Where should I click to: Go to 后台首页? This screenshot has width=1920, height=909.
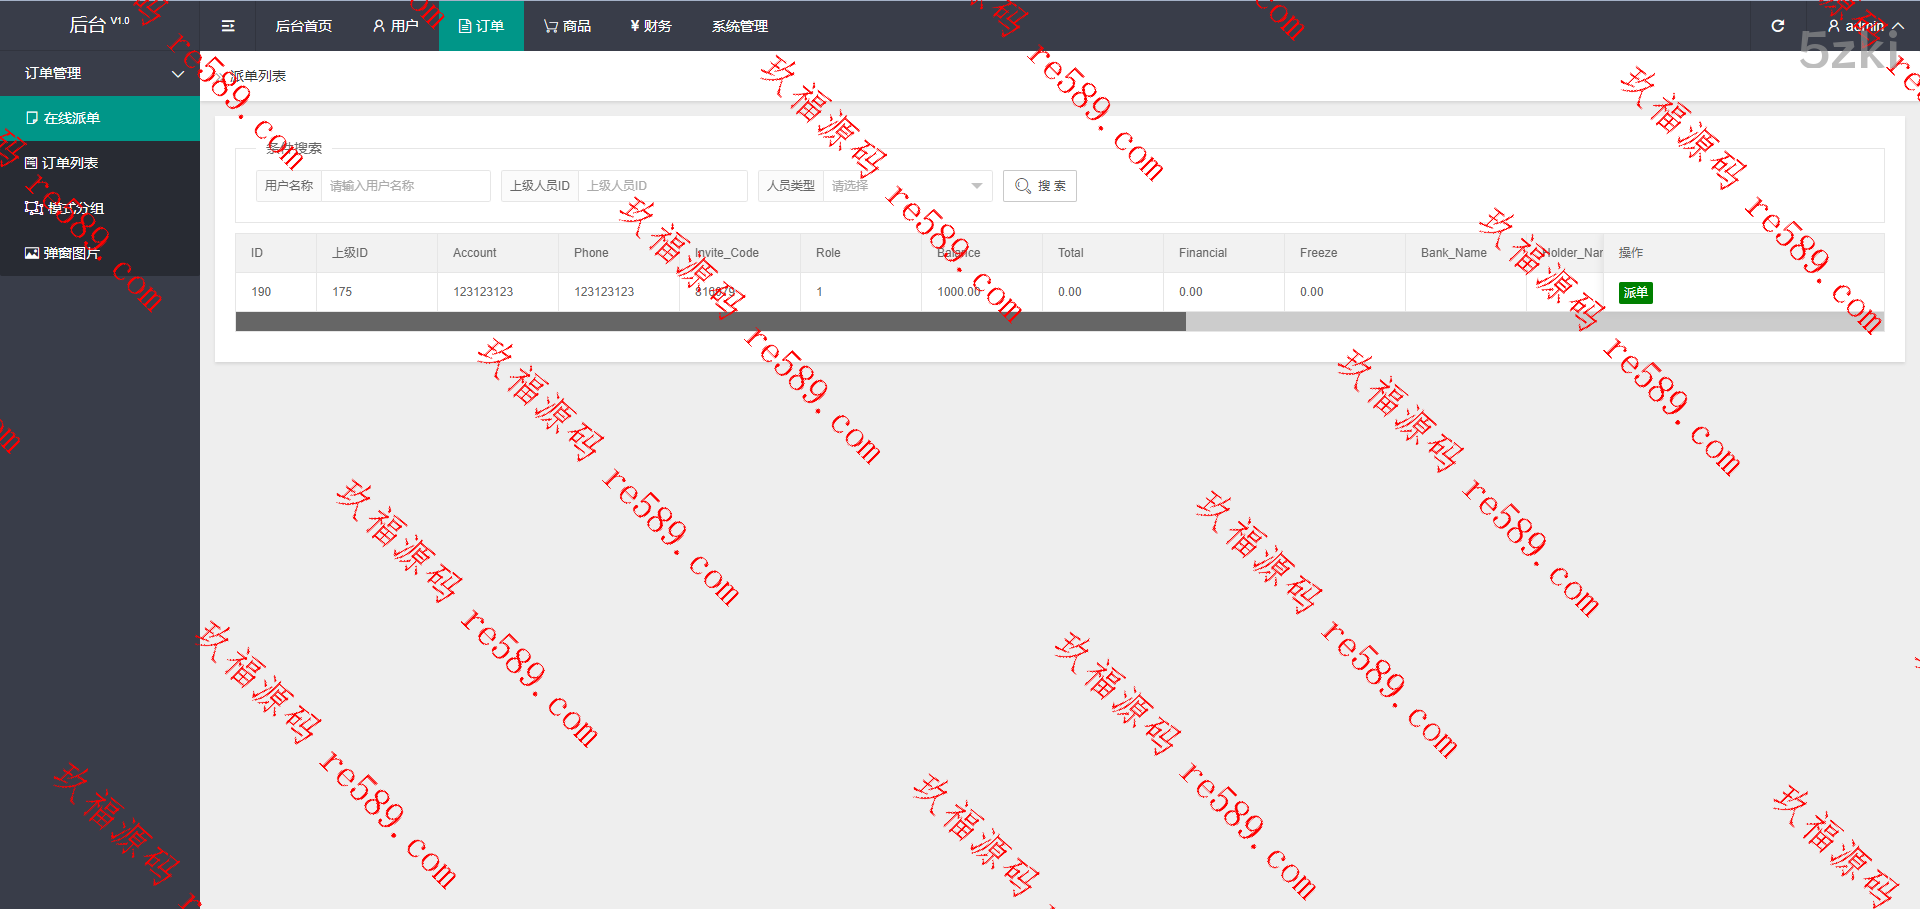(x=303, y=26)
